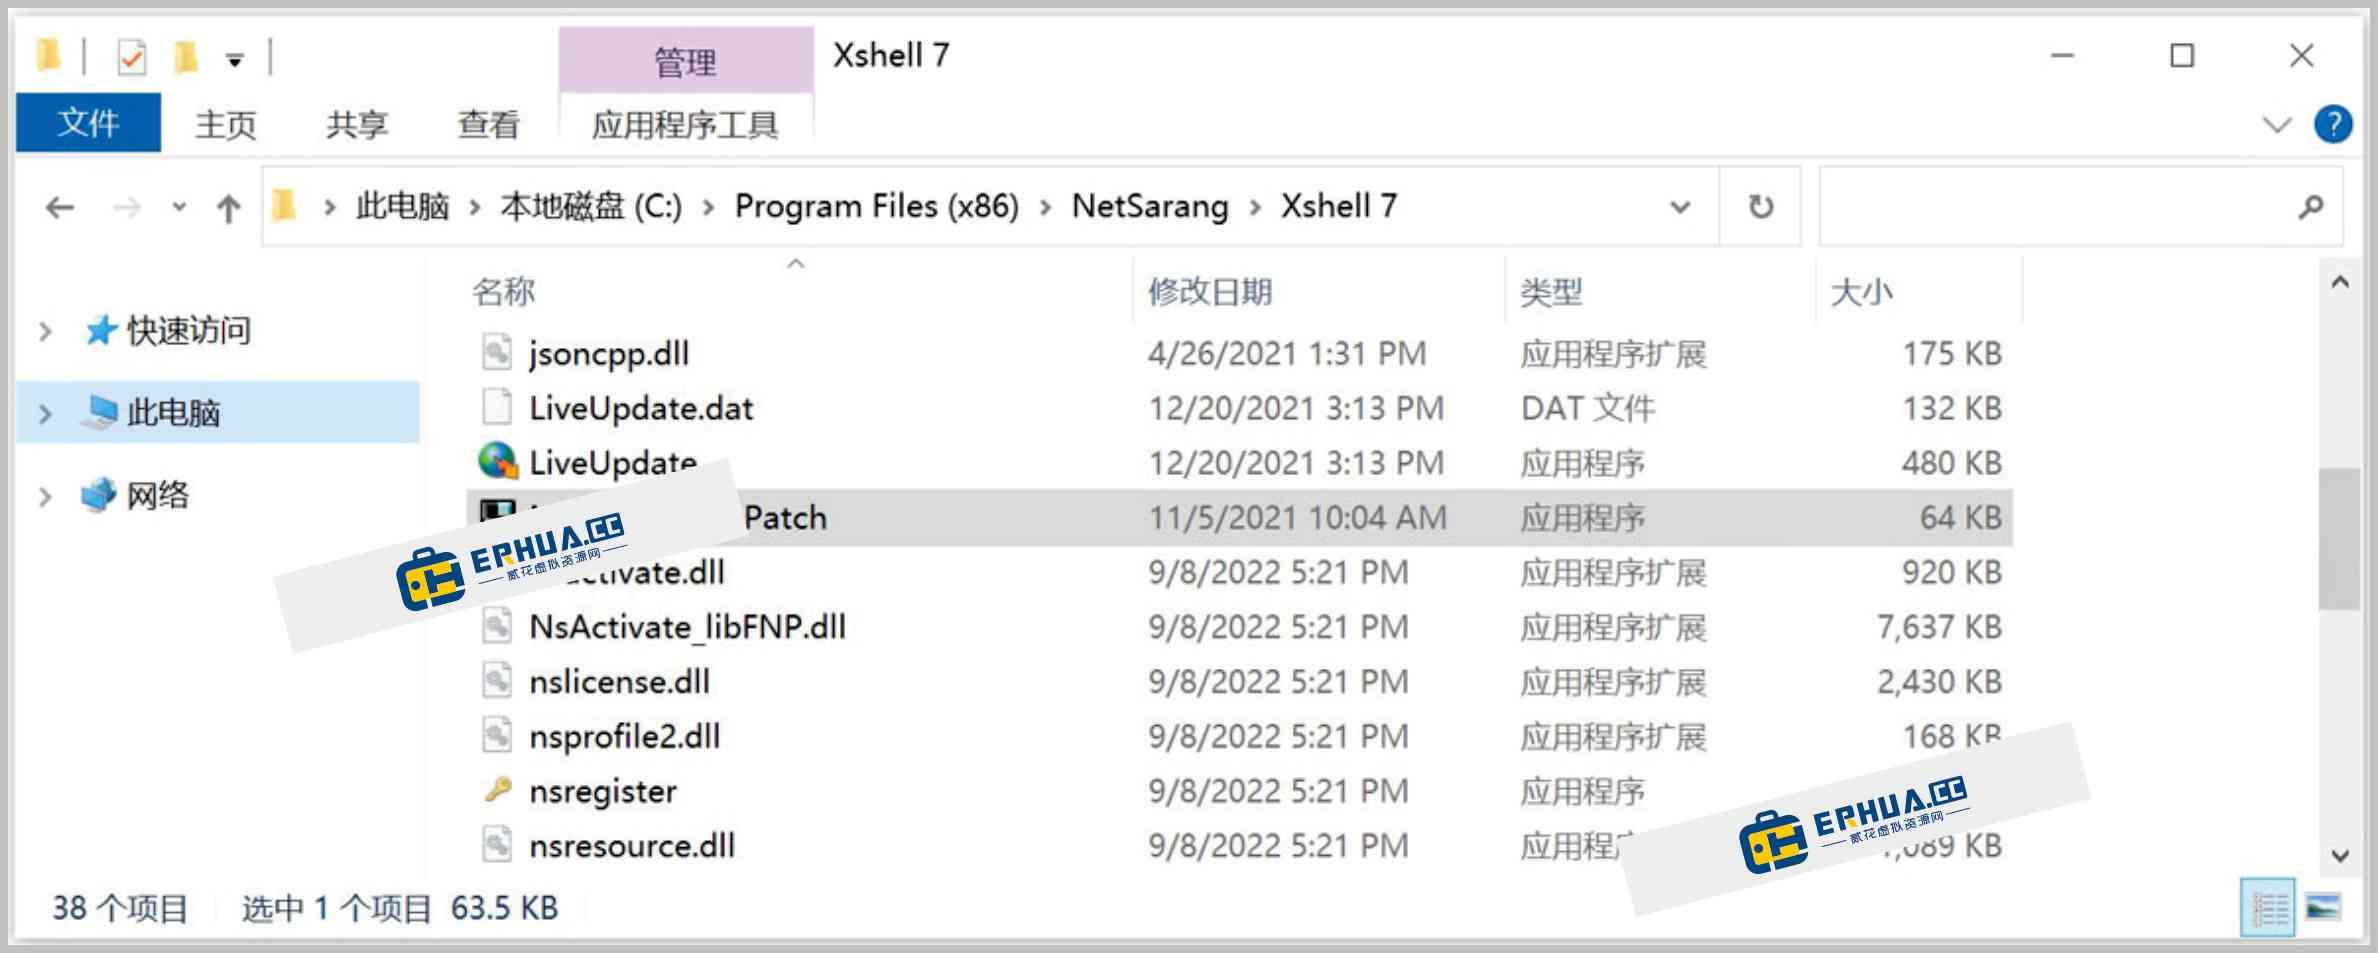Click the properties checkmark quick access icon
Image resolution: width=2378 pixels, height=953 pixels.
point(131,57)
